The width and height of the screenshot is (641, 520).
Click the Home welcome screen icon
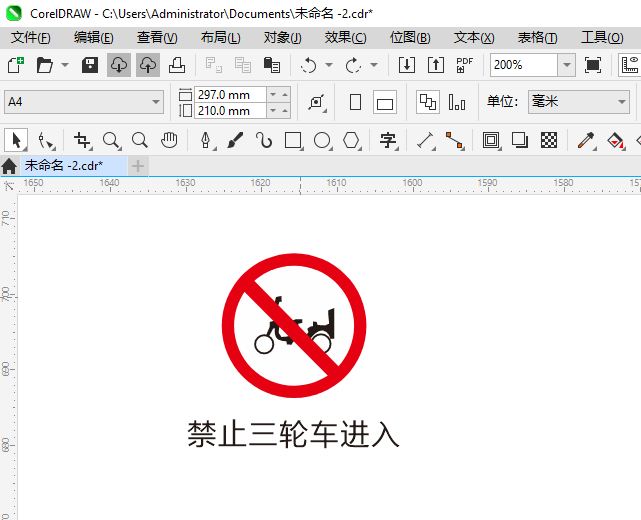pos(9,166)
